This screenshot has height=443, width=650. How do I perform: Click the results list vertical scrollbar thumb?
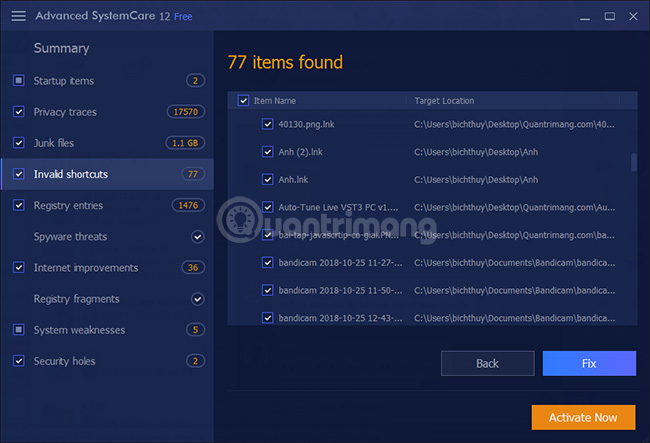pyautogui.click(x=633, y=162)
